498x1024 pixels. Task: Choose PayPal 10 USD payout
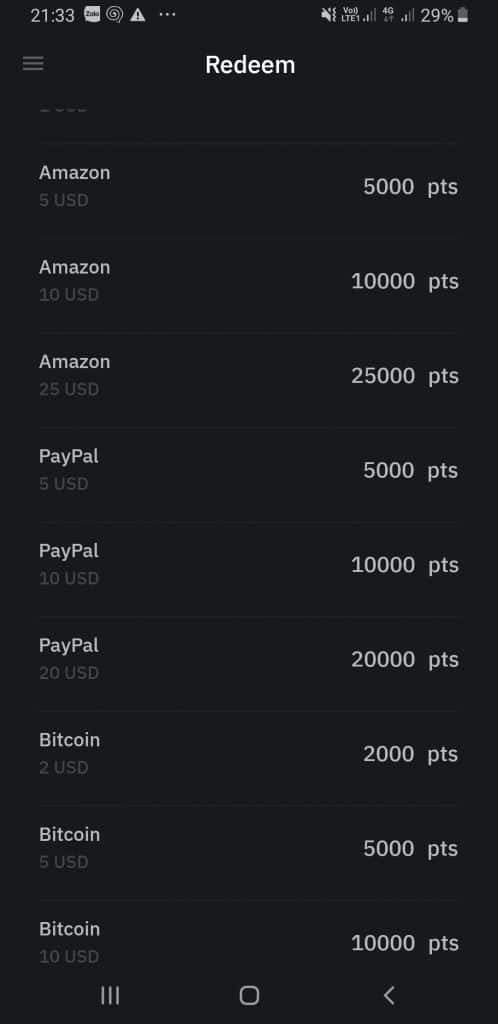(249, 566)
